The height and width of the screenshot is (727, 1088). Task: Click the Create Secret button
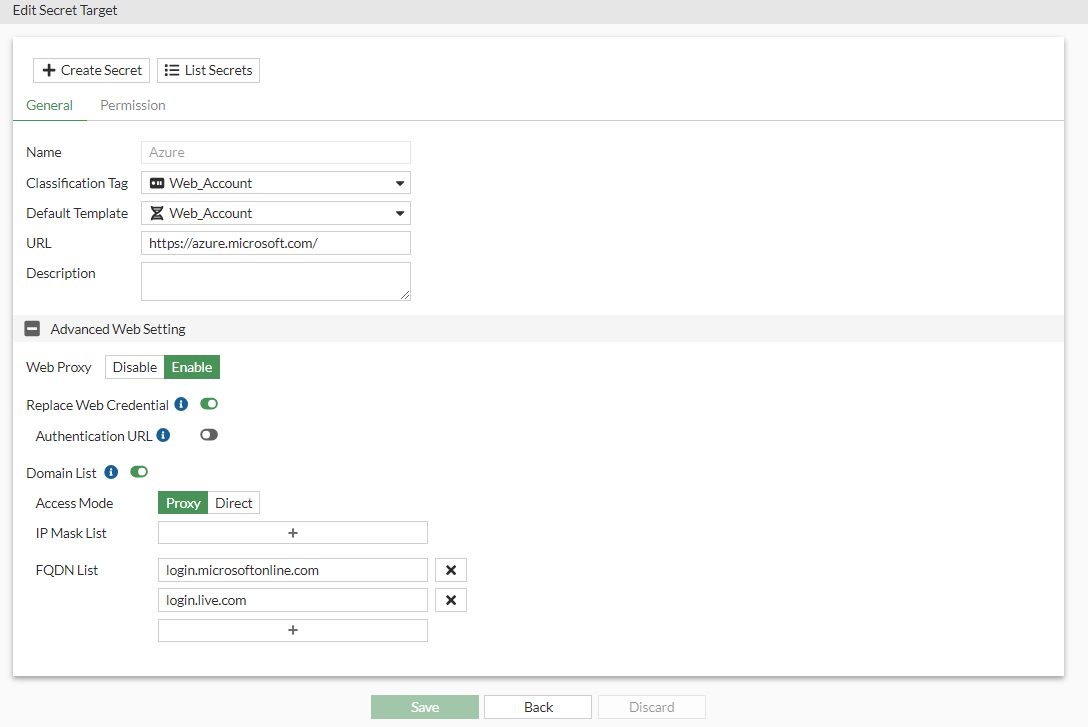tap(92, 70)
